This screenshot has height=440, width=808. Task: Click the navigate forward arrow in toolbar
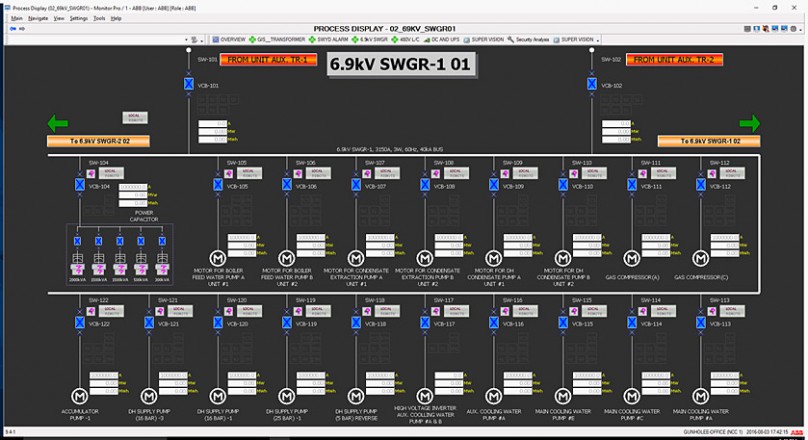[x=22, y=29]
